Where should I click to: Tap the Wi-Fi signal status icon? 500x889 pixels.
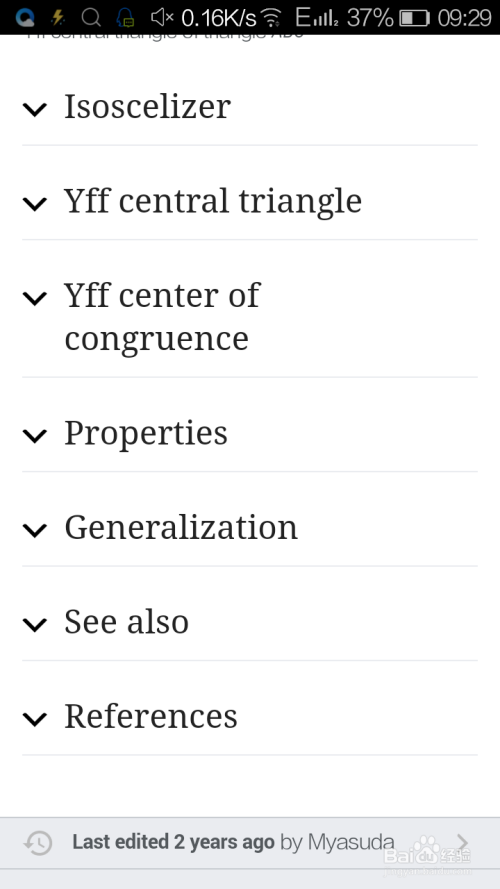click(x=272, y=18)
